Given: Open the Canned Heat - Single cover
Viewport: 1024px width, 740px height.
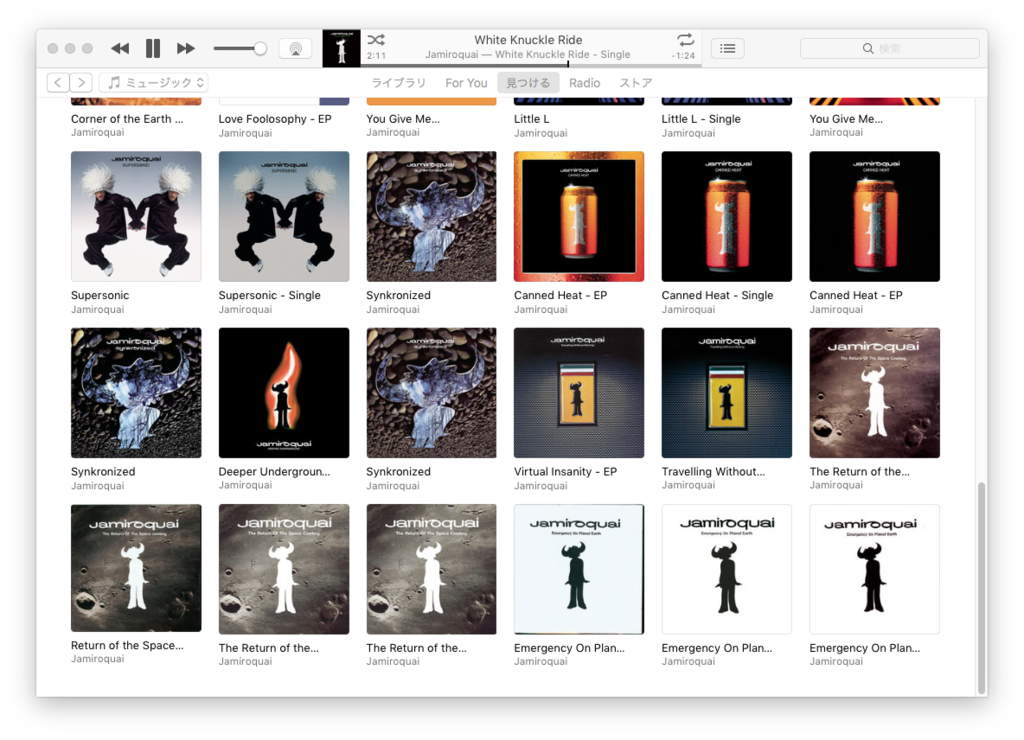Looking at the screenshot, I should coord(726,216).
